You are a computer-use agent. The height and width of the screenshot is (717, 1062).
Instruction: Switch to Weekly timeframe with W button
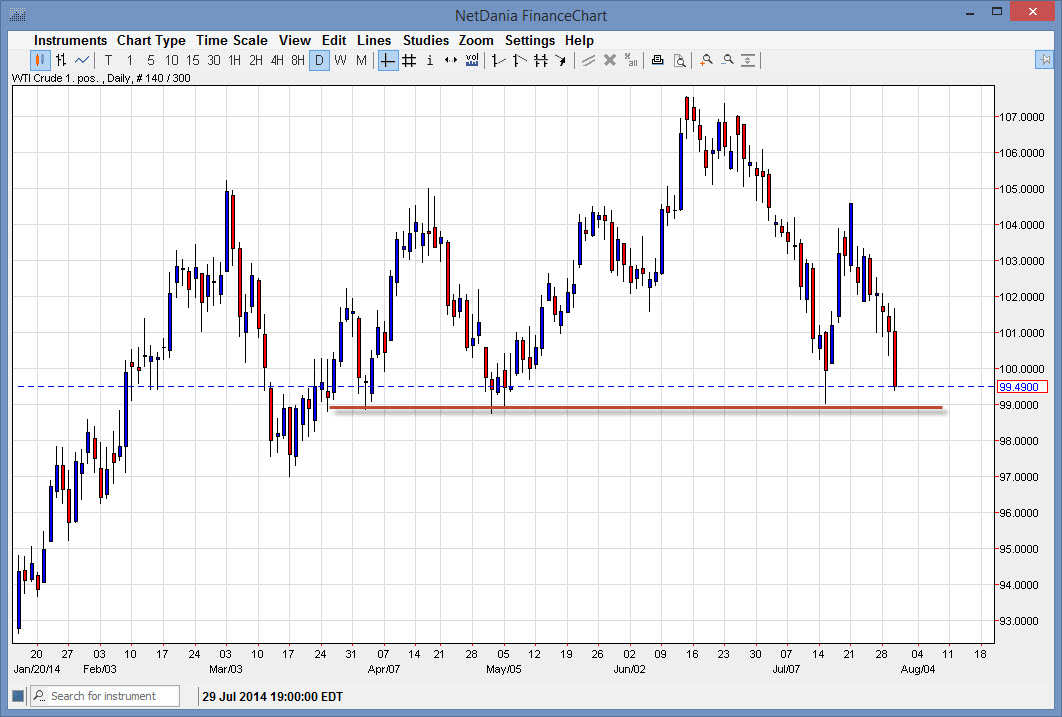coord(340,60)
